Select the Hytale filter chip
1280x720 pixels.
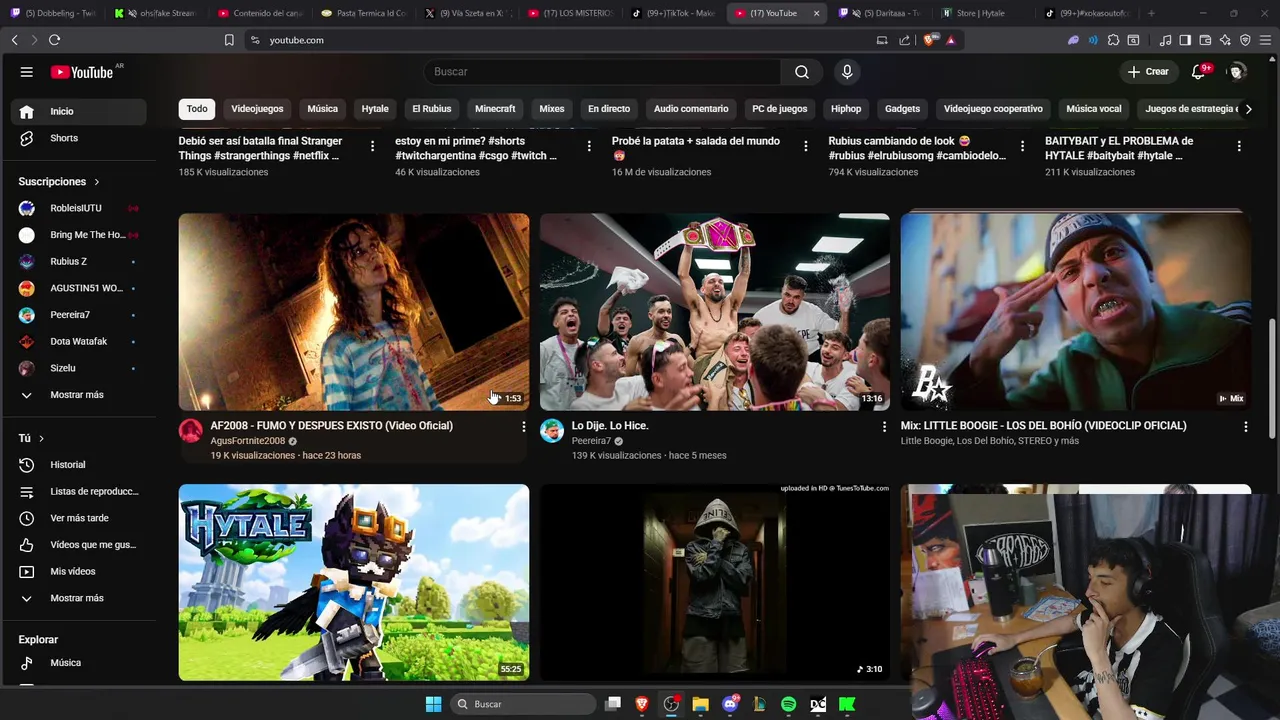(375, 109)
